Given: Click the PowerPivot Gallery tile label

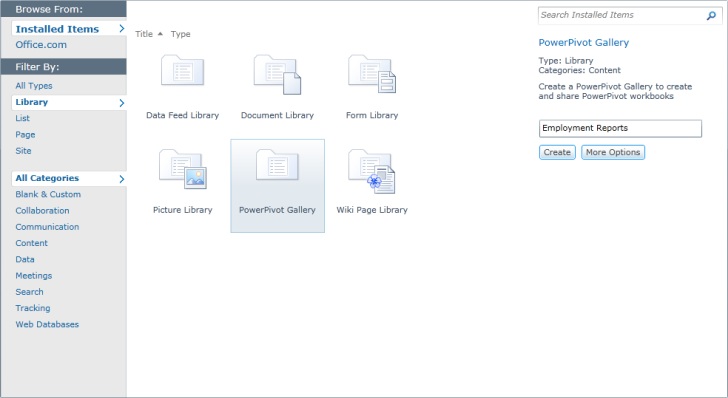Looking at the screenshot, I should [277, 210].
